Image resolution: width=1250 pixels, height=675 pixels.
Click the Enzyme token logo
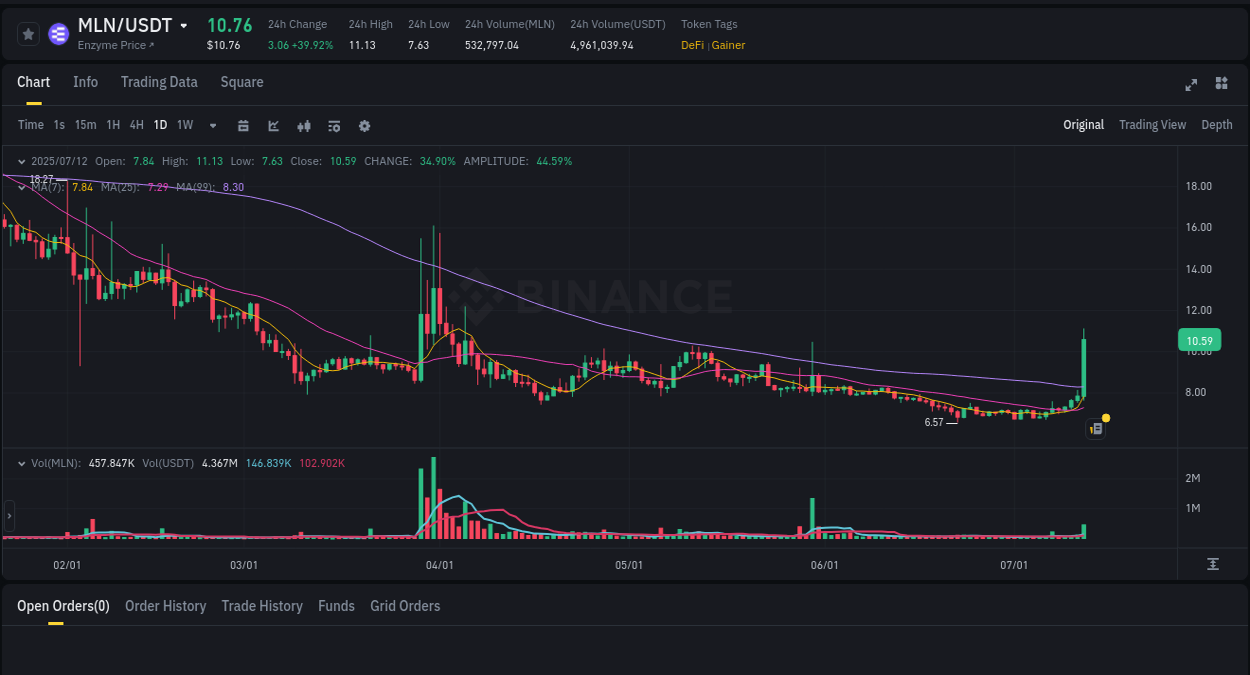[58, 33]
